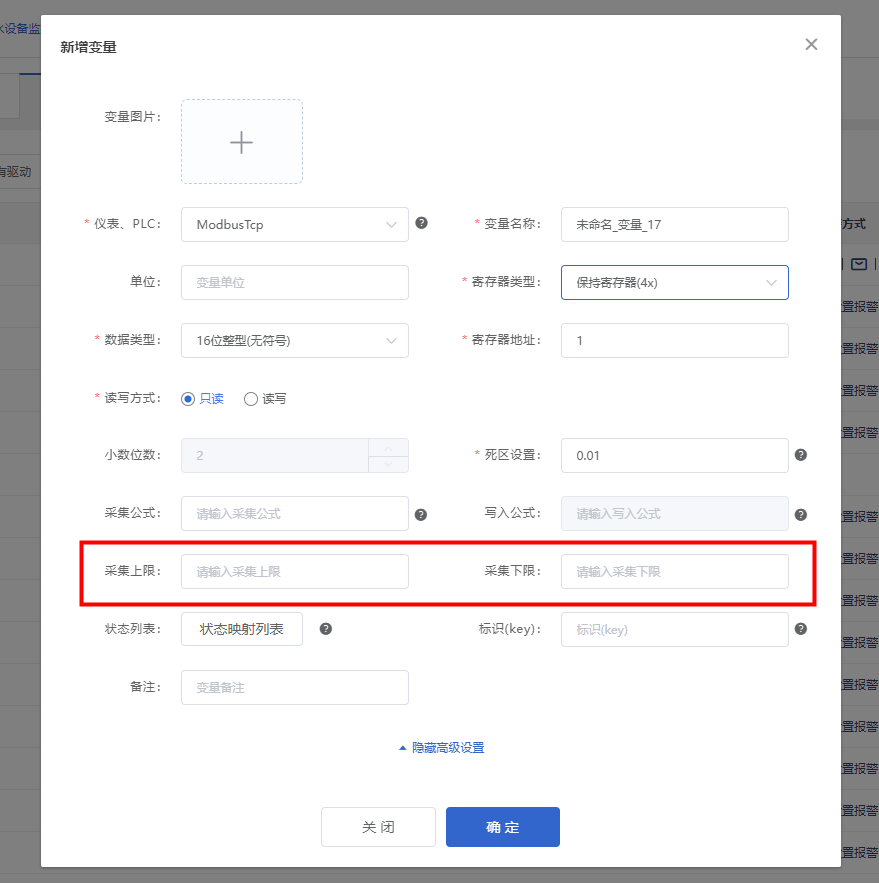The height and width of the screenshot is (883, 879).
Task: Click the plus icon to add 变量图片
Action: point(241,141)
